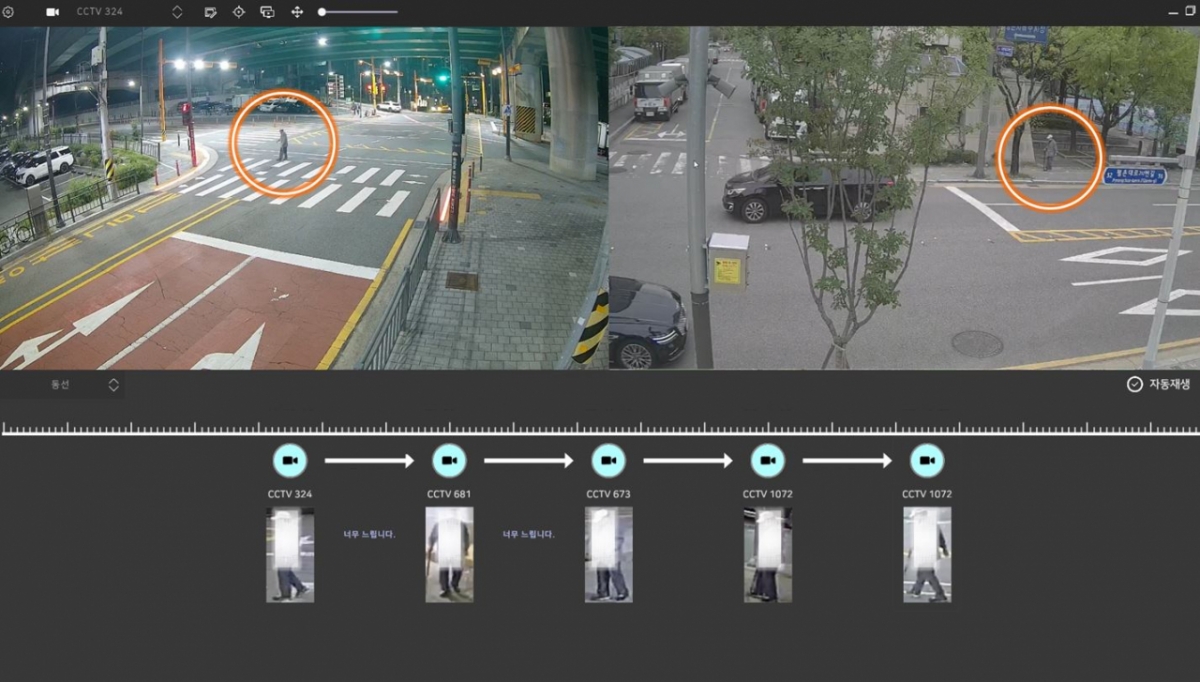Click the edit/annotate icon in top toolbar

point(211,12)
